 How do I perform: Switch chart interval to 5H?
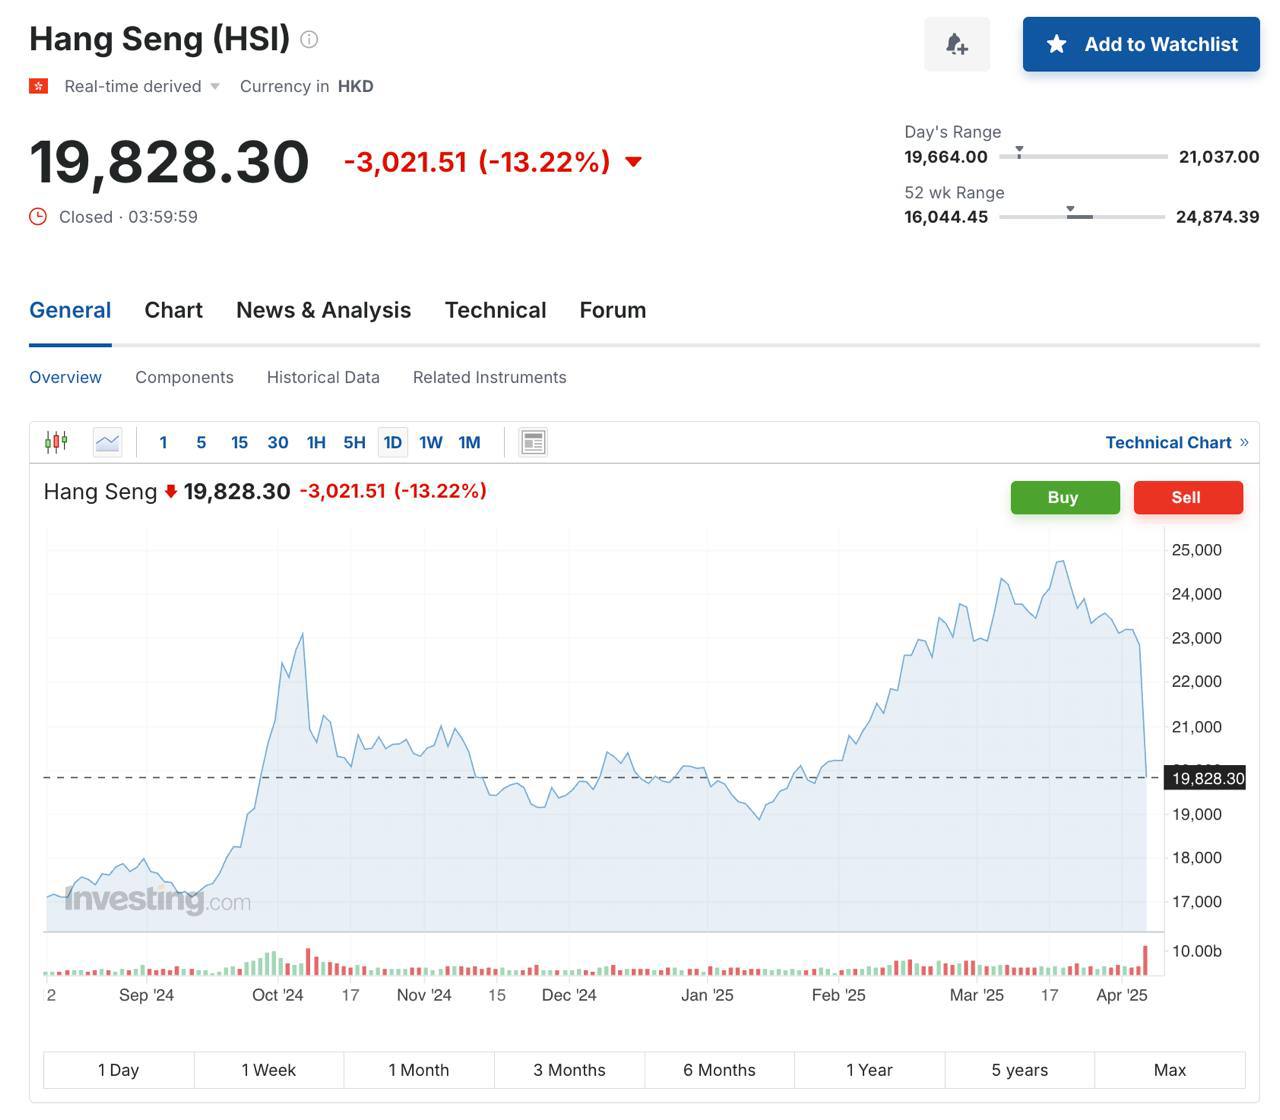(354, 442)
